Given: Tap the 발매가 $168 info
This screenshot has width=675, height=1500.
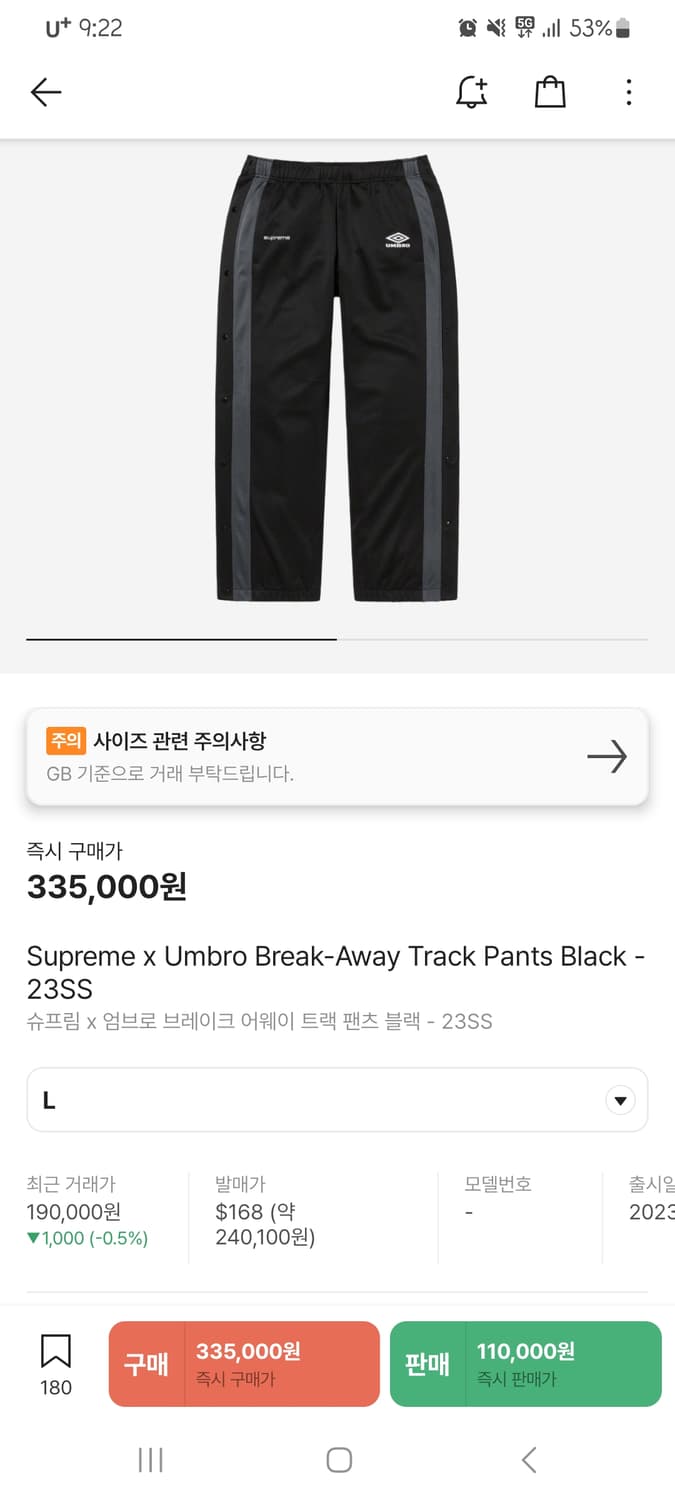Looking at the screenshot, I should point(265,1211).
